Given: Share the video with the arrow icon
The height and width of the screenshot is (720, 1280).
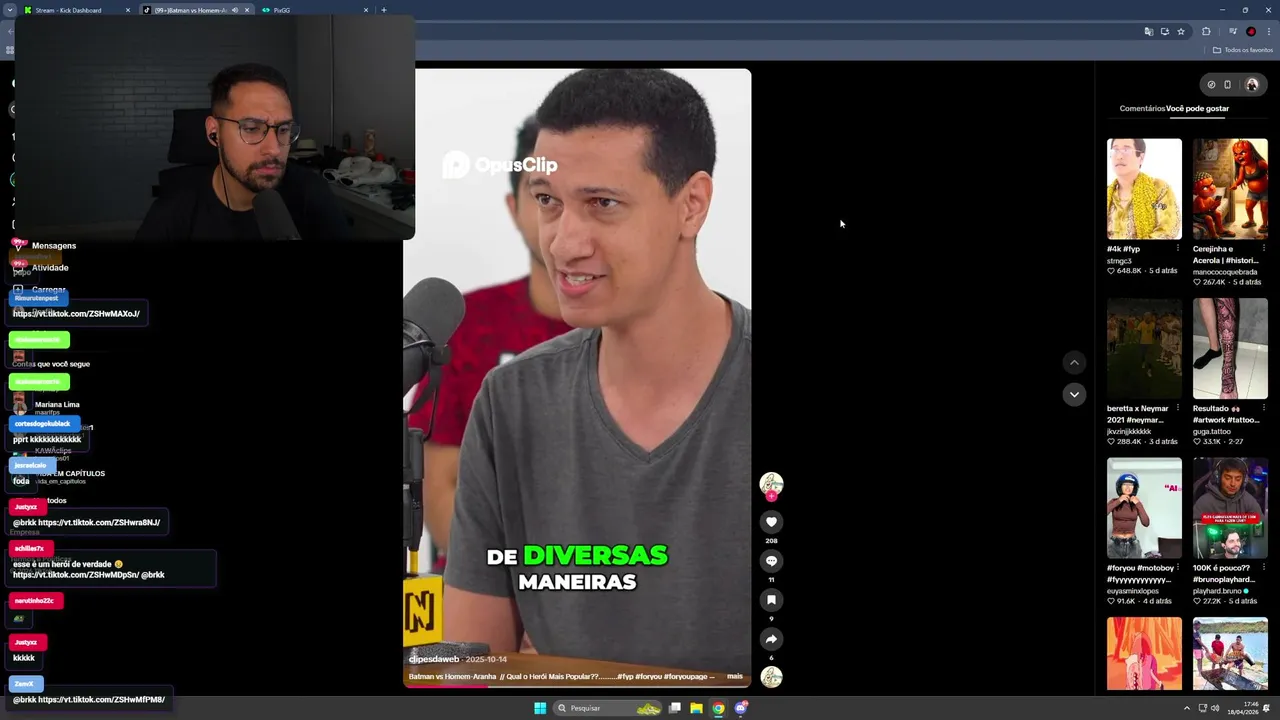Looking at the screenshot, I should 771,639.
